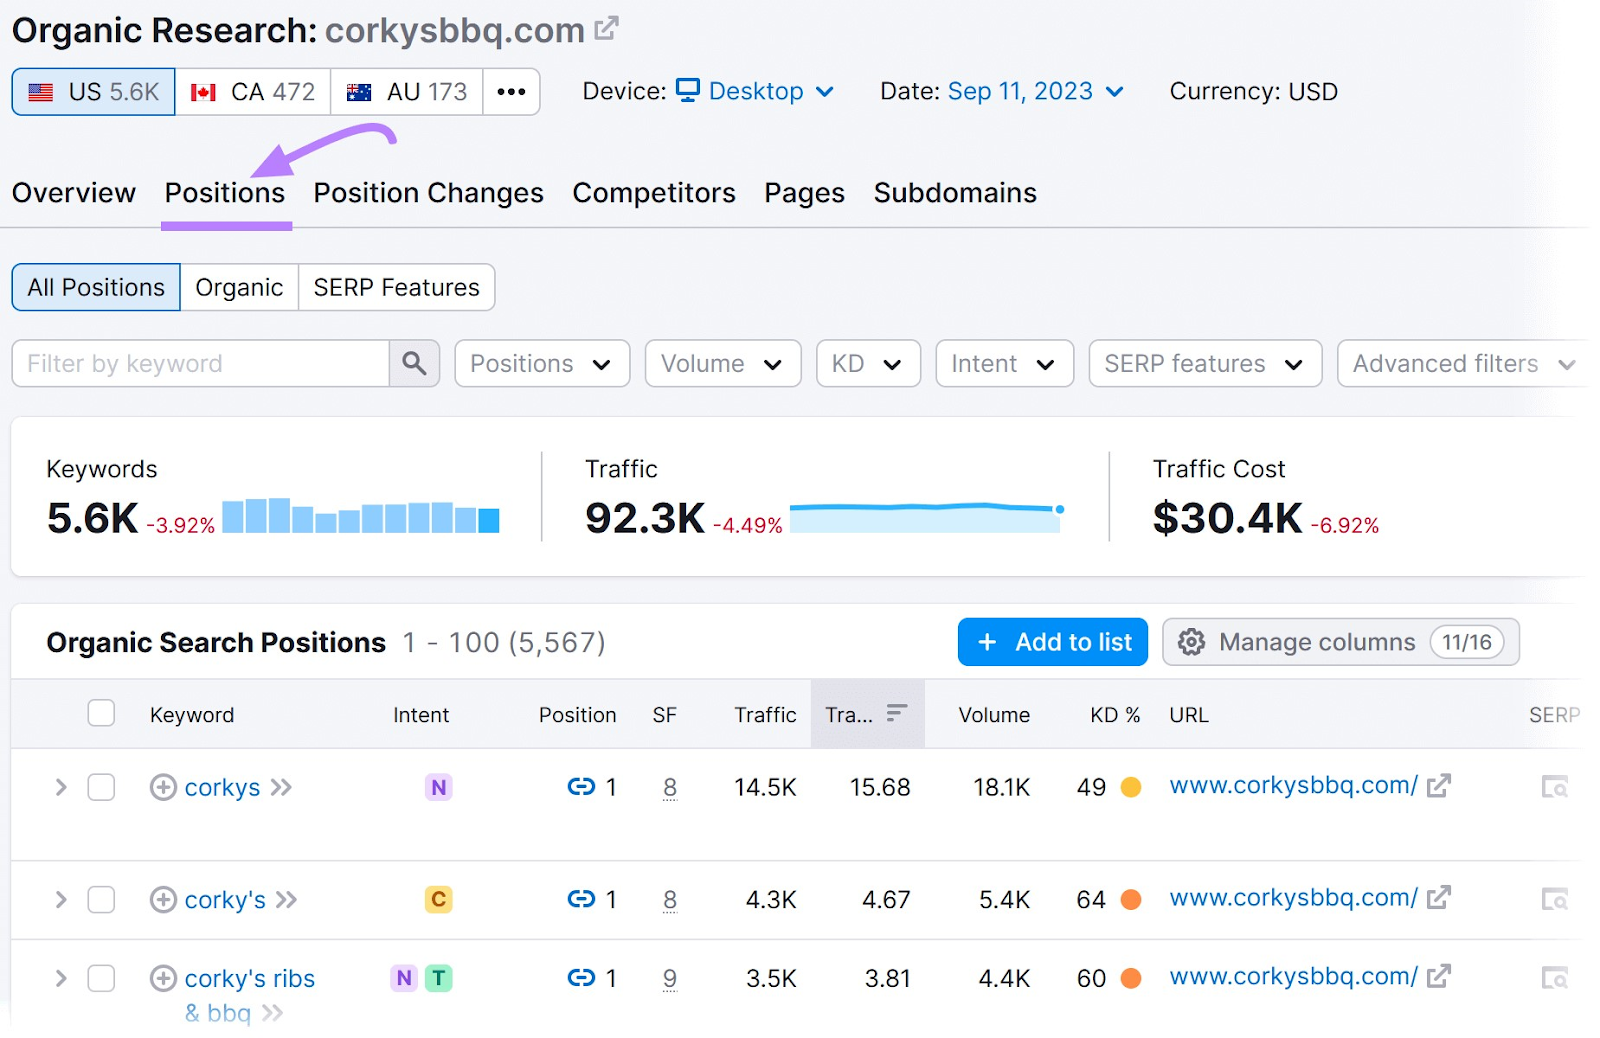The image size is (1600, 1038).
Task: Open the Volume filter dropdown
Action: tap(723, 363)
